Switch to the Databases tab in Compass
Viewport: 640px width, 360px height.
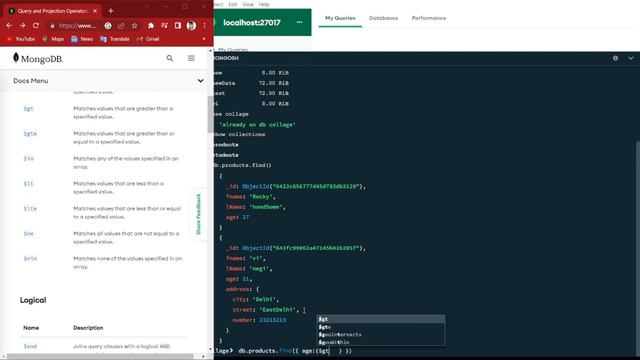[x=383, y=18]
